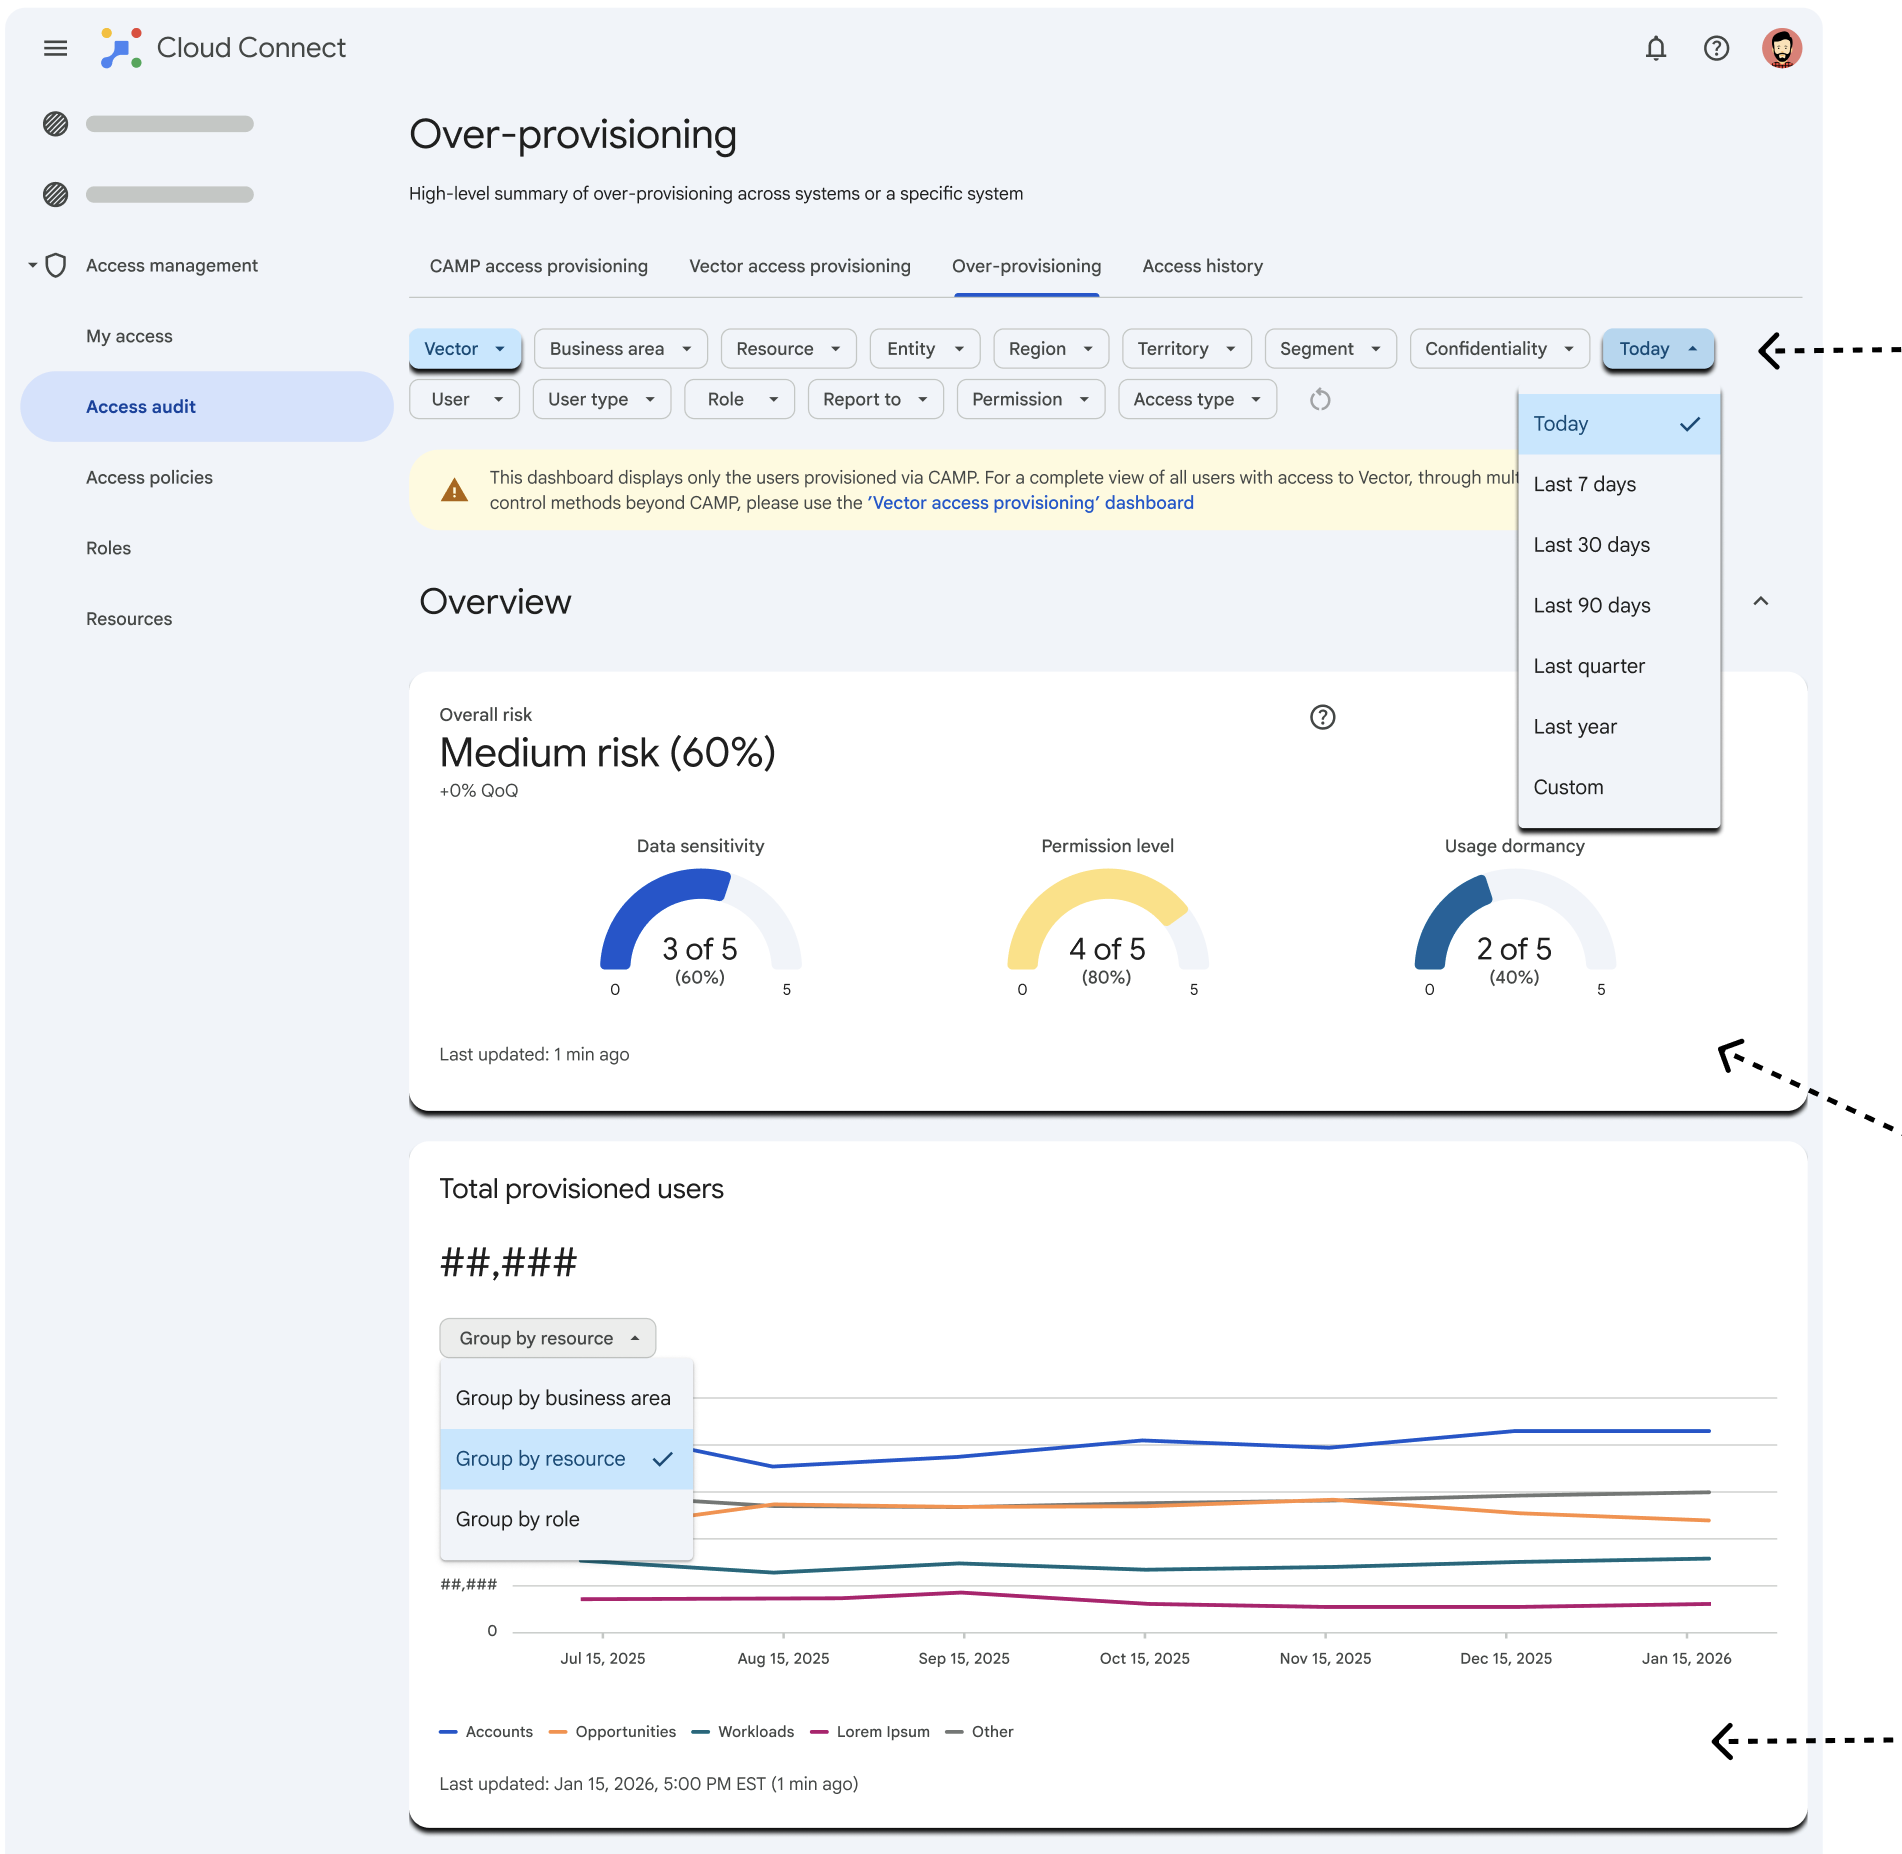Switch to CAMP access provisioning tab

539,266
